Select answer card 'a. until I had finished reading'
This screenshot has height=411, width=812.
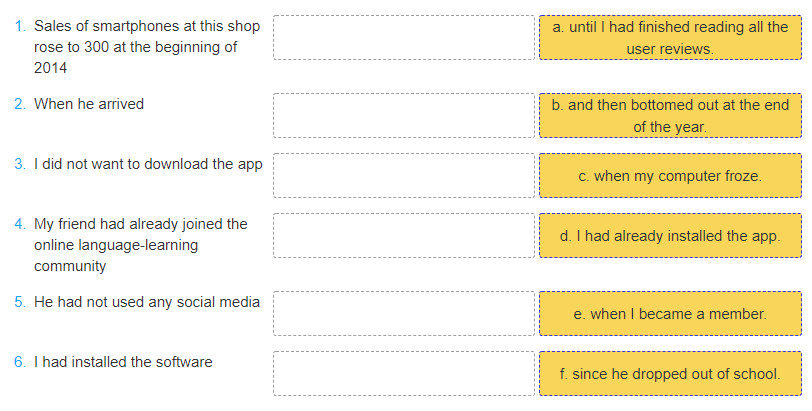click(x=670, y=37)
